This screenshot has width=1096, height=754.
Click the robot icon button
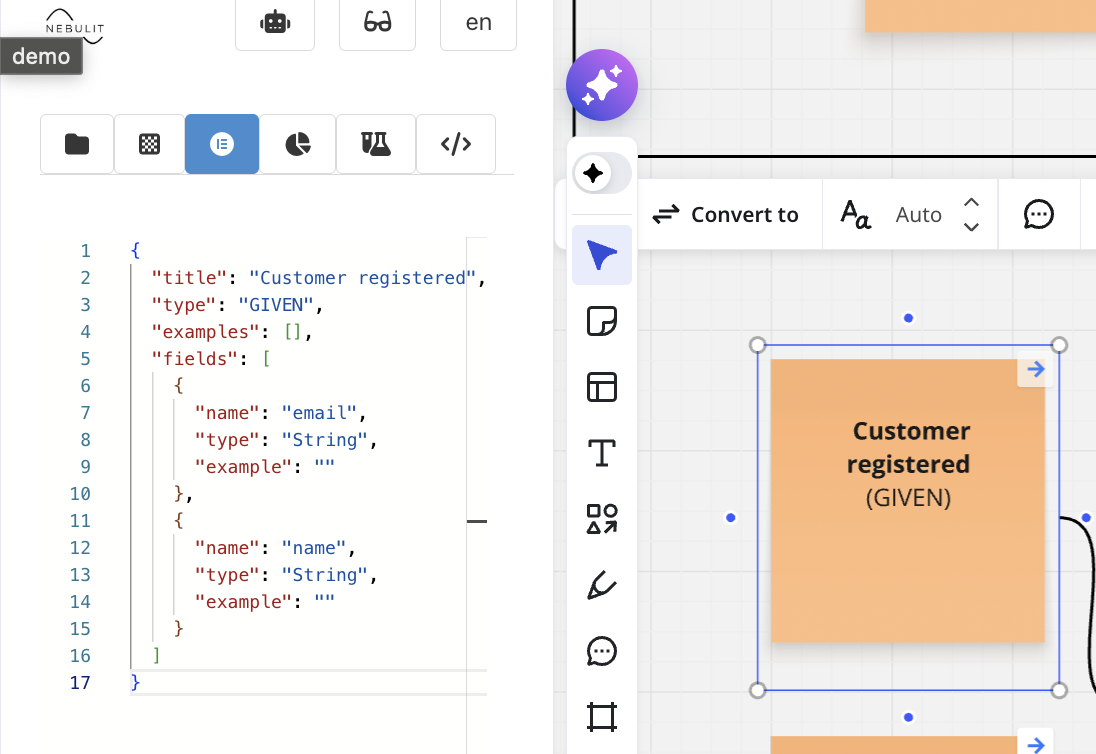tap(275, 22)
